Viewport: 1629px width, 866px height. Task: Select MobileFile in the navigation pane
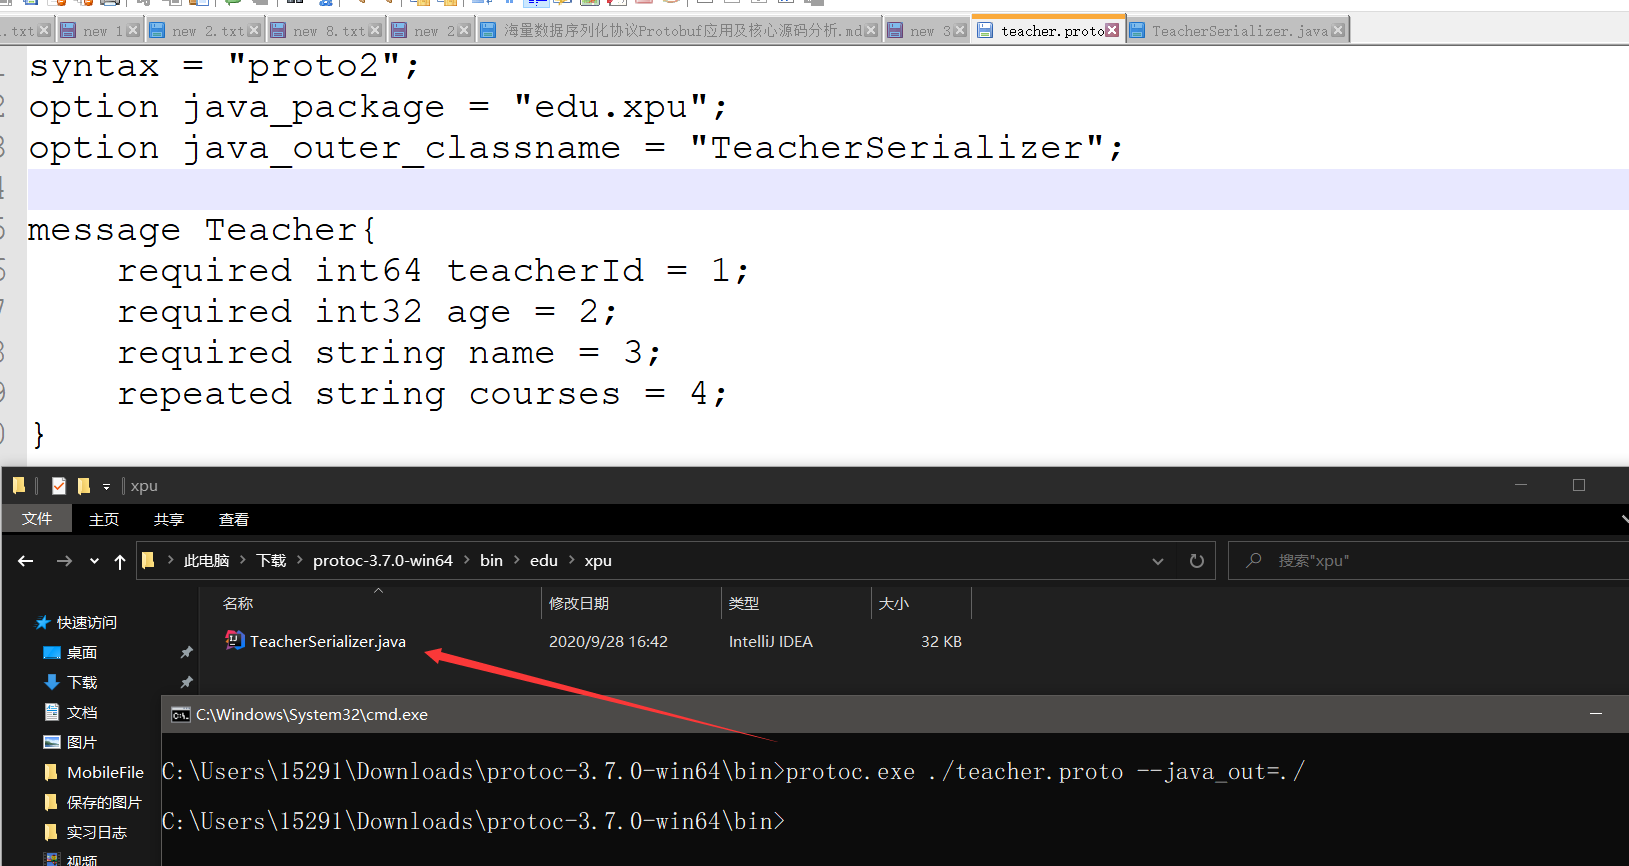click(105, 772)
